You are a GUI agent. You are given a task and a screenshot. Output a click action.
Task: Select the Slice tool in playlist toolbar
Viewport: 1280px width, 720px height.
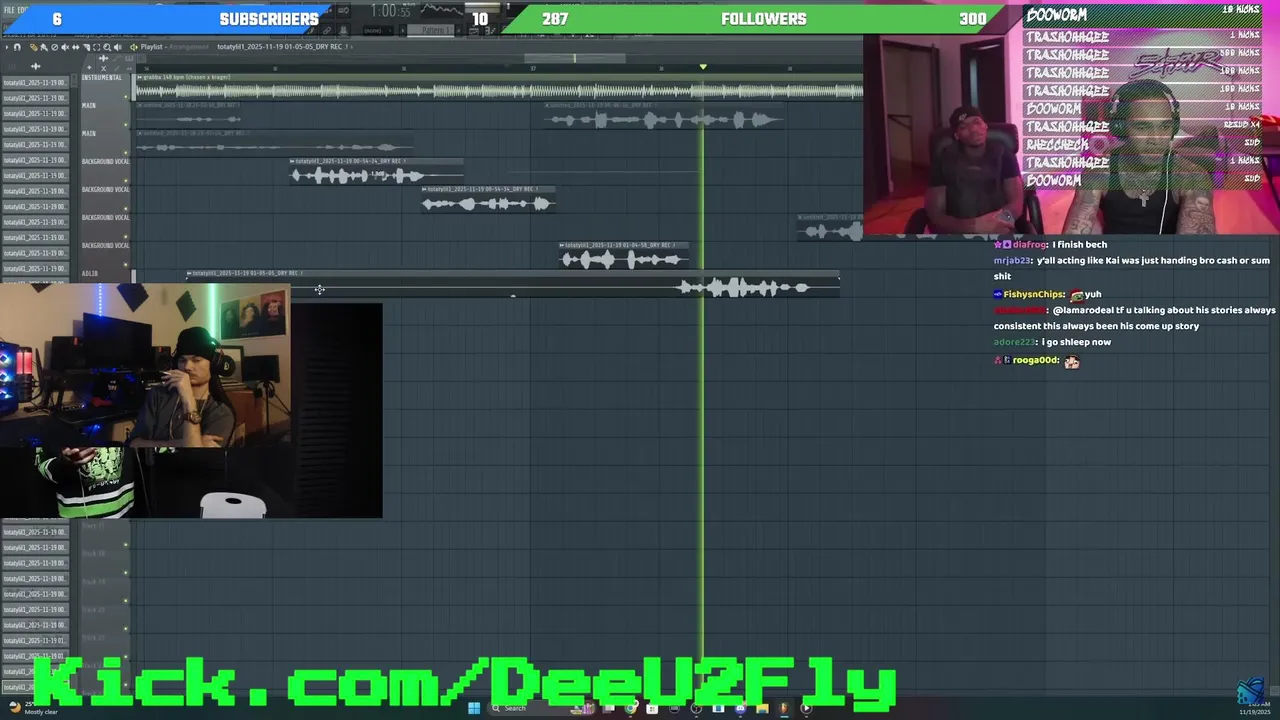[x=86, y=47]
